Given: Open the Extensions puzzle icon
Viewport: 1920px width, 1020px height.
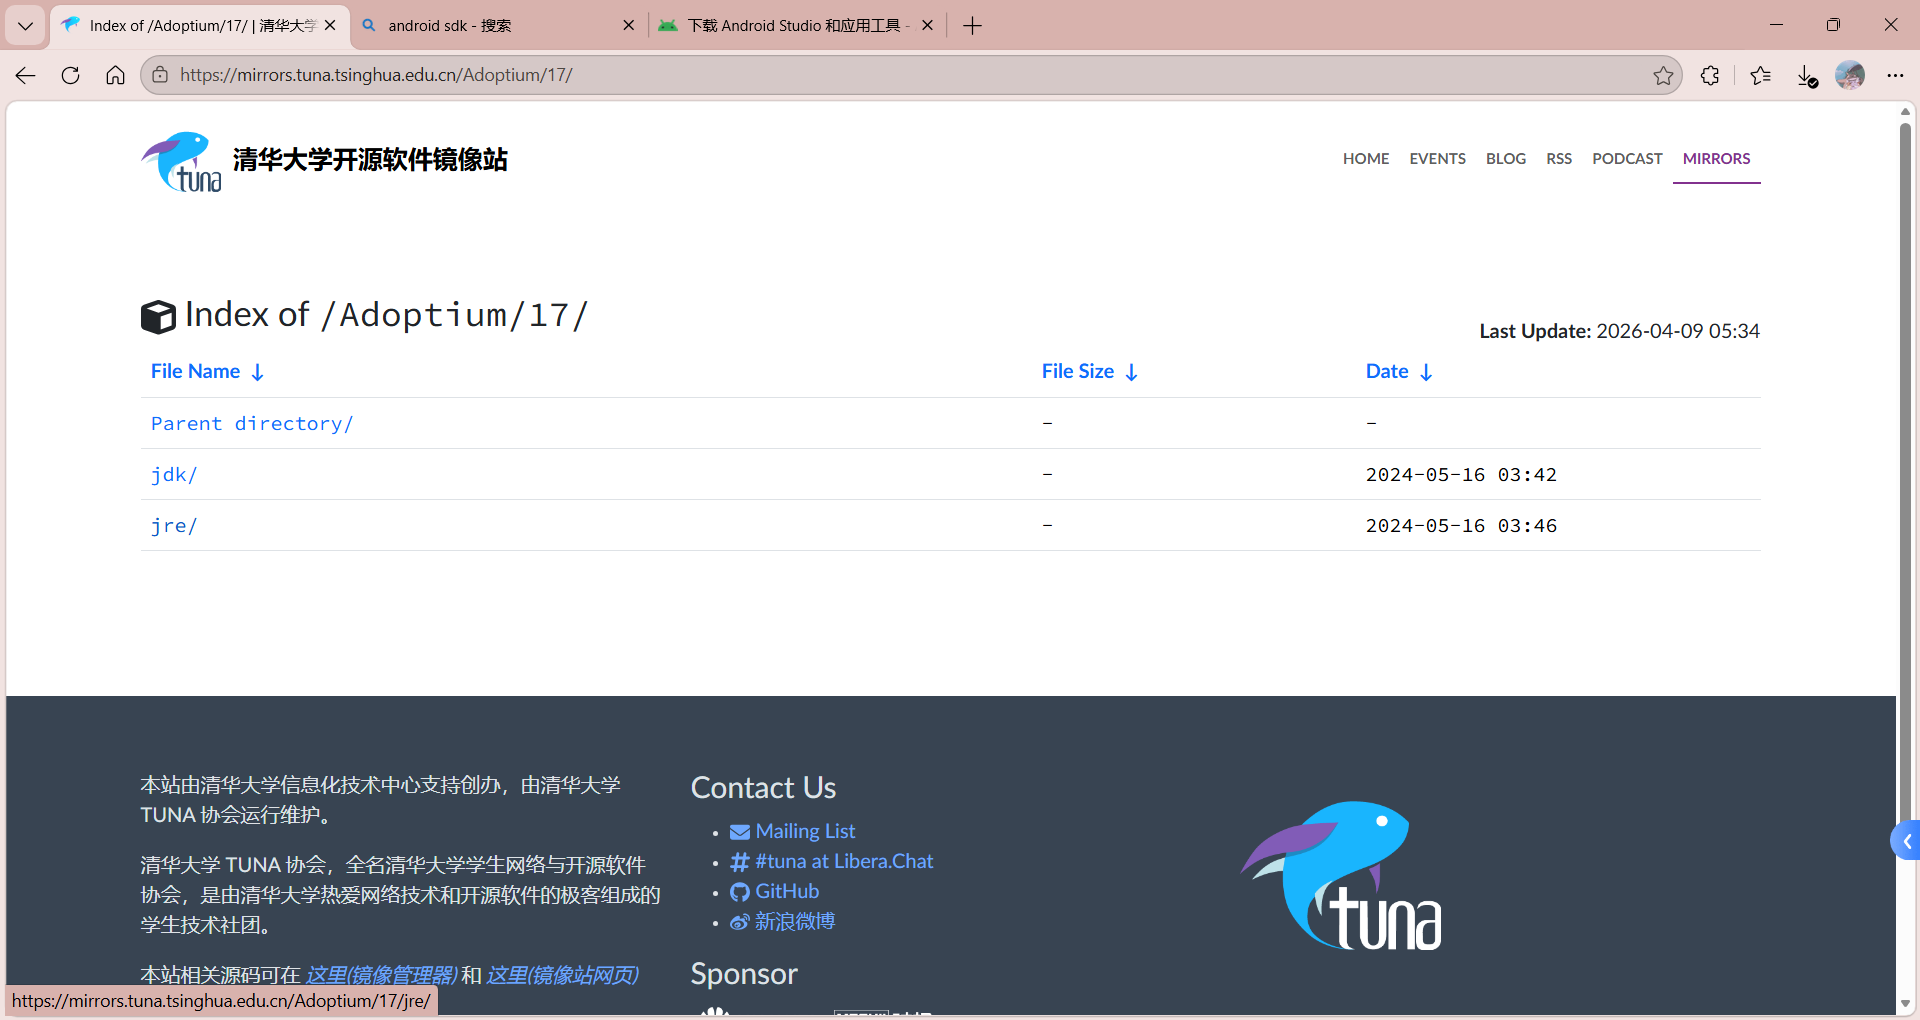Looking at the screenshot, I should [1710, 75].
